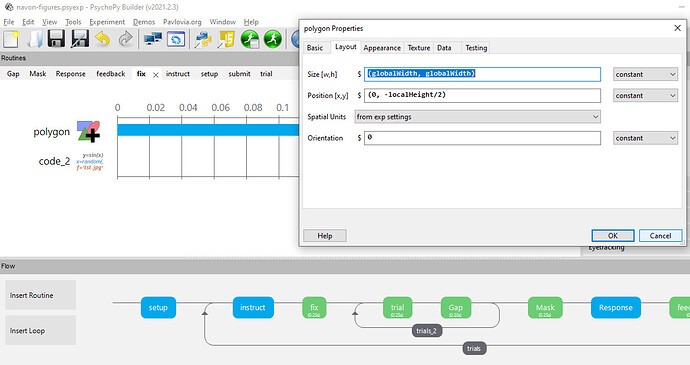Click the Open file toolbar icon

[x=34, y=39]
